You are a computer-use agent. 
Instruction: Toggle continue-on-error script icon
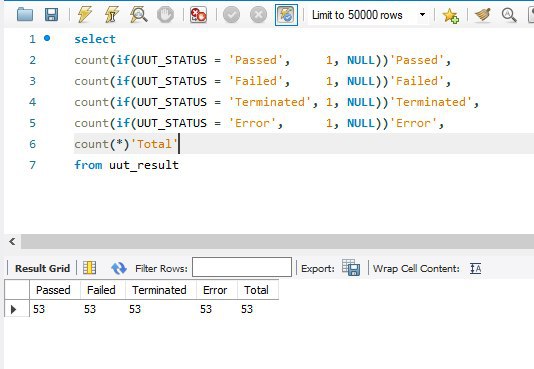(x=198, y=15)
